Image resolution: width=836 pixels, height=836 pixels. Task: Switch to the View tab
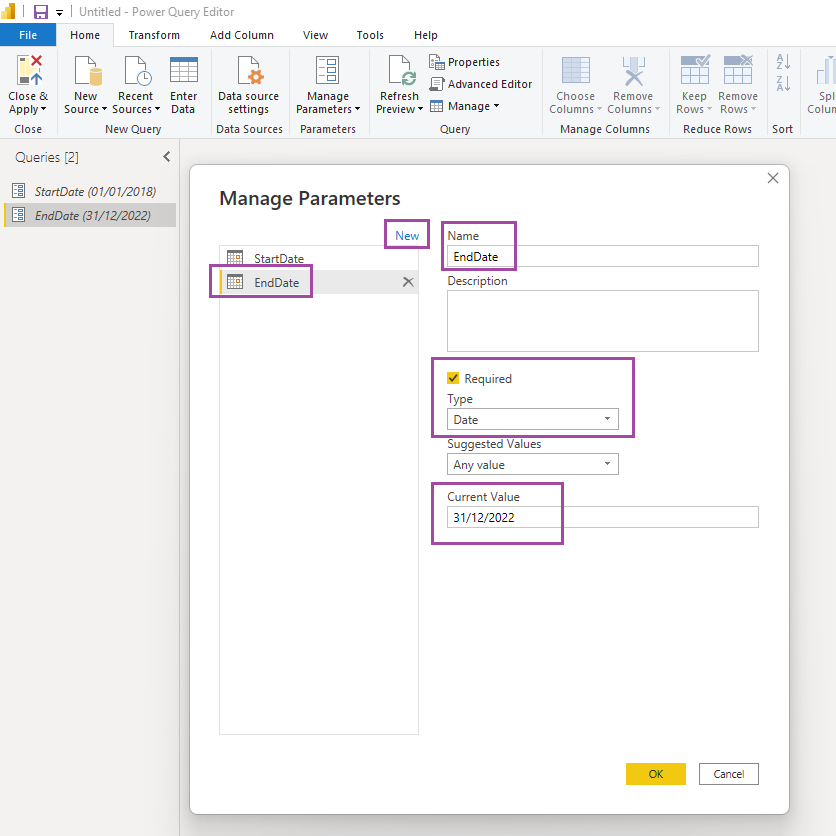[315, 35]
